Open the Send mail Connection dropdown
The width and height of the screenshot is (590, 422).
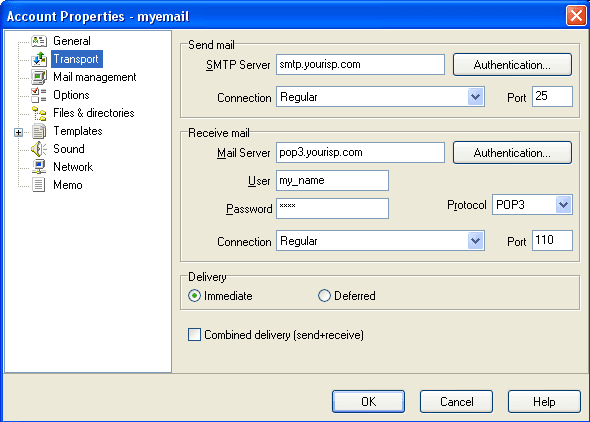[380, 97]
